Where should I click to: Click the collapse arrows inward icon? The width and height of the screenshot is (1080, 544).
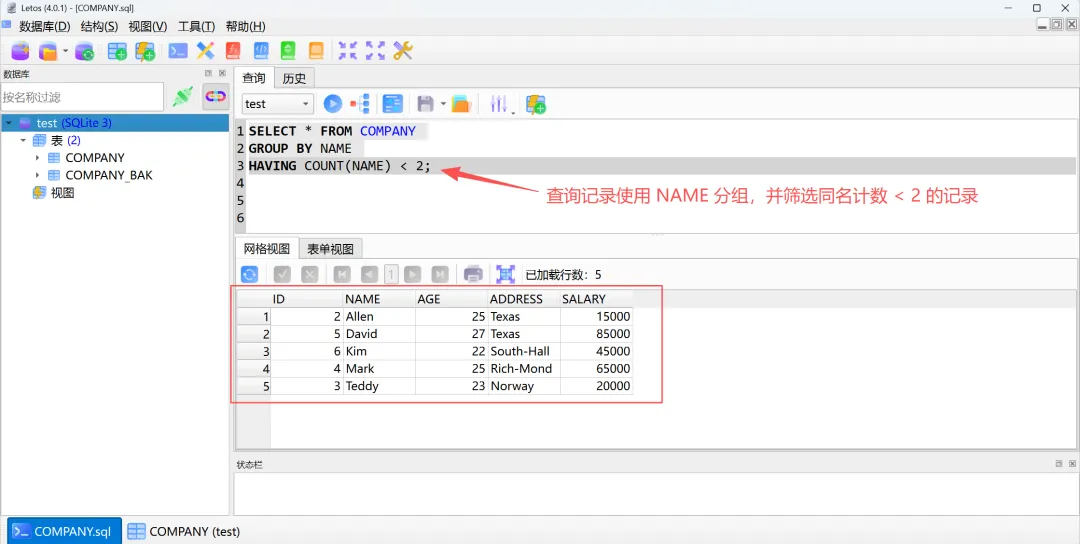tap(348, 50)
